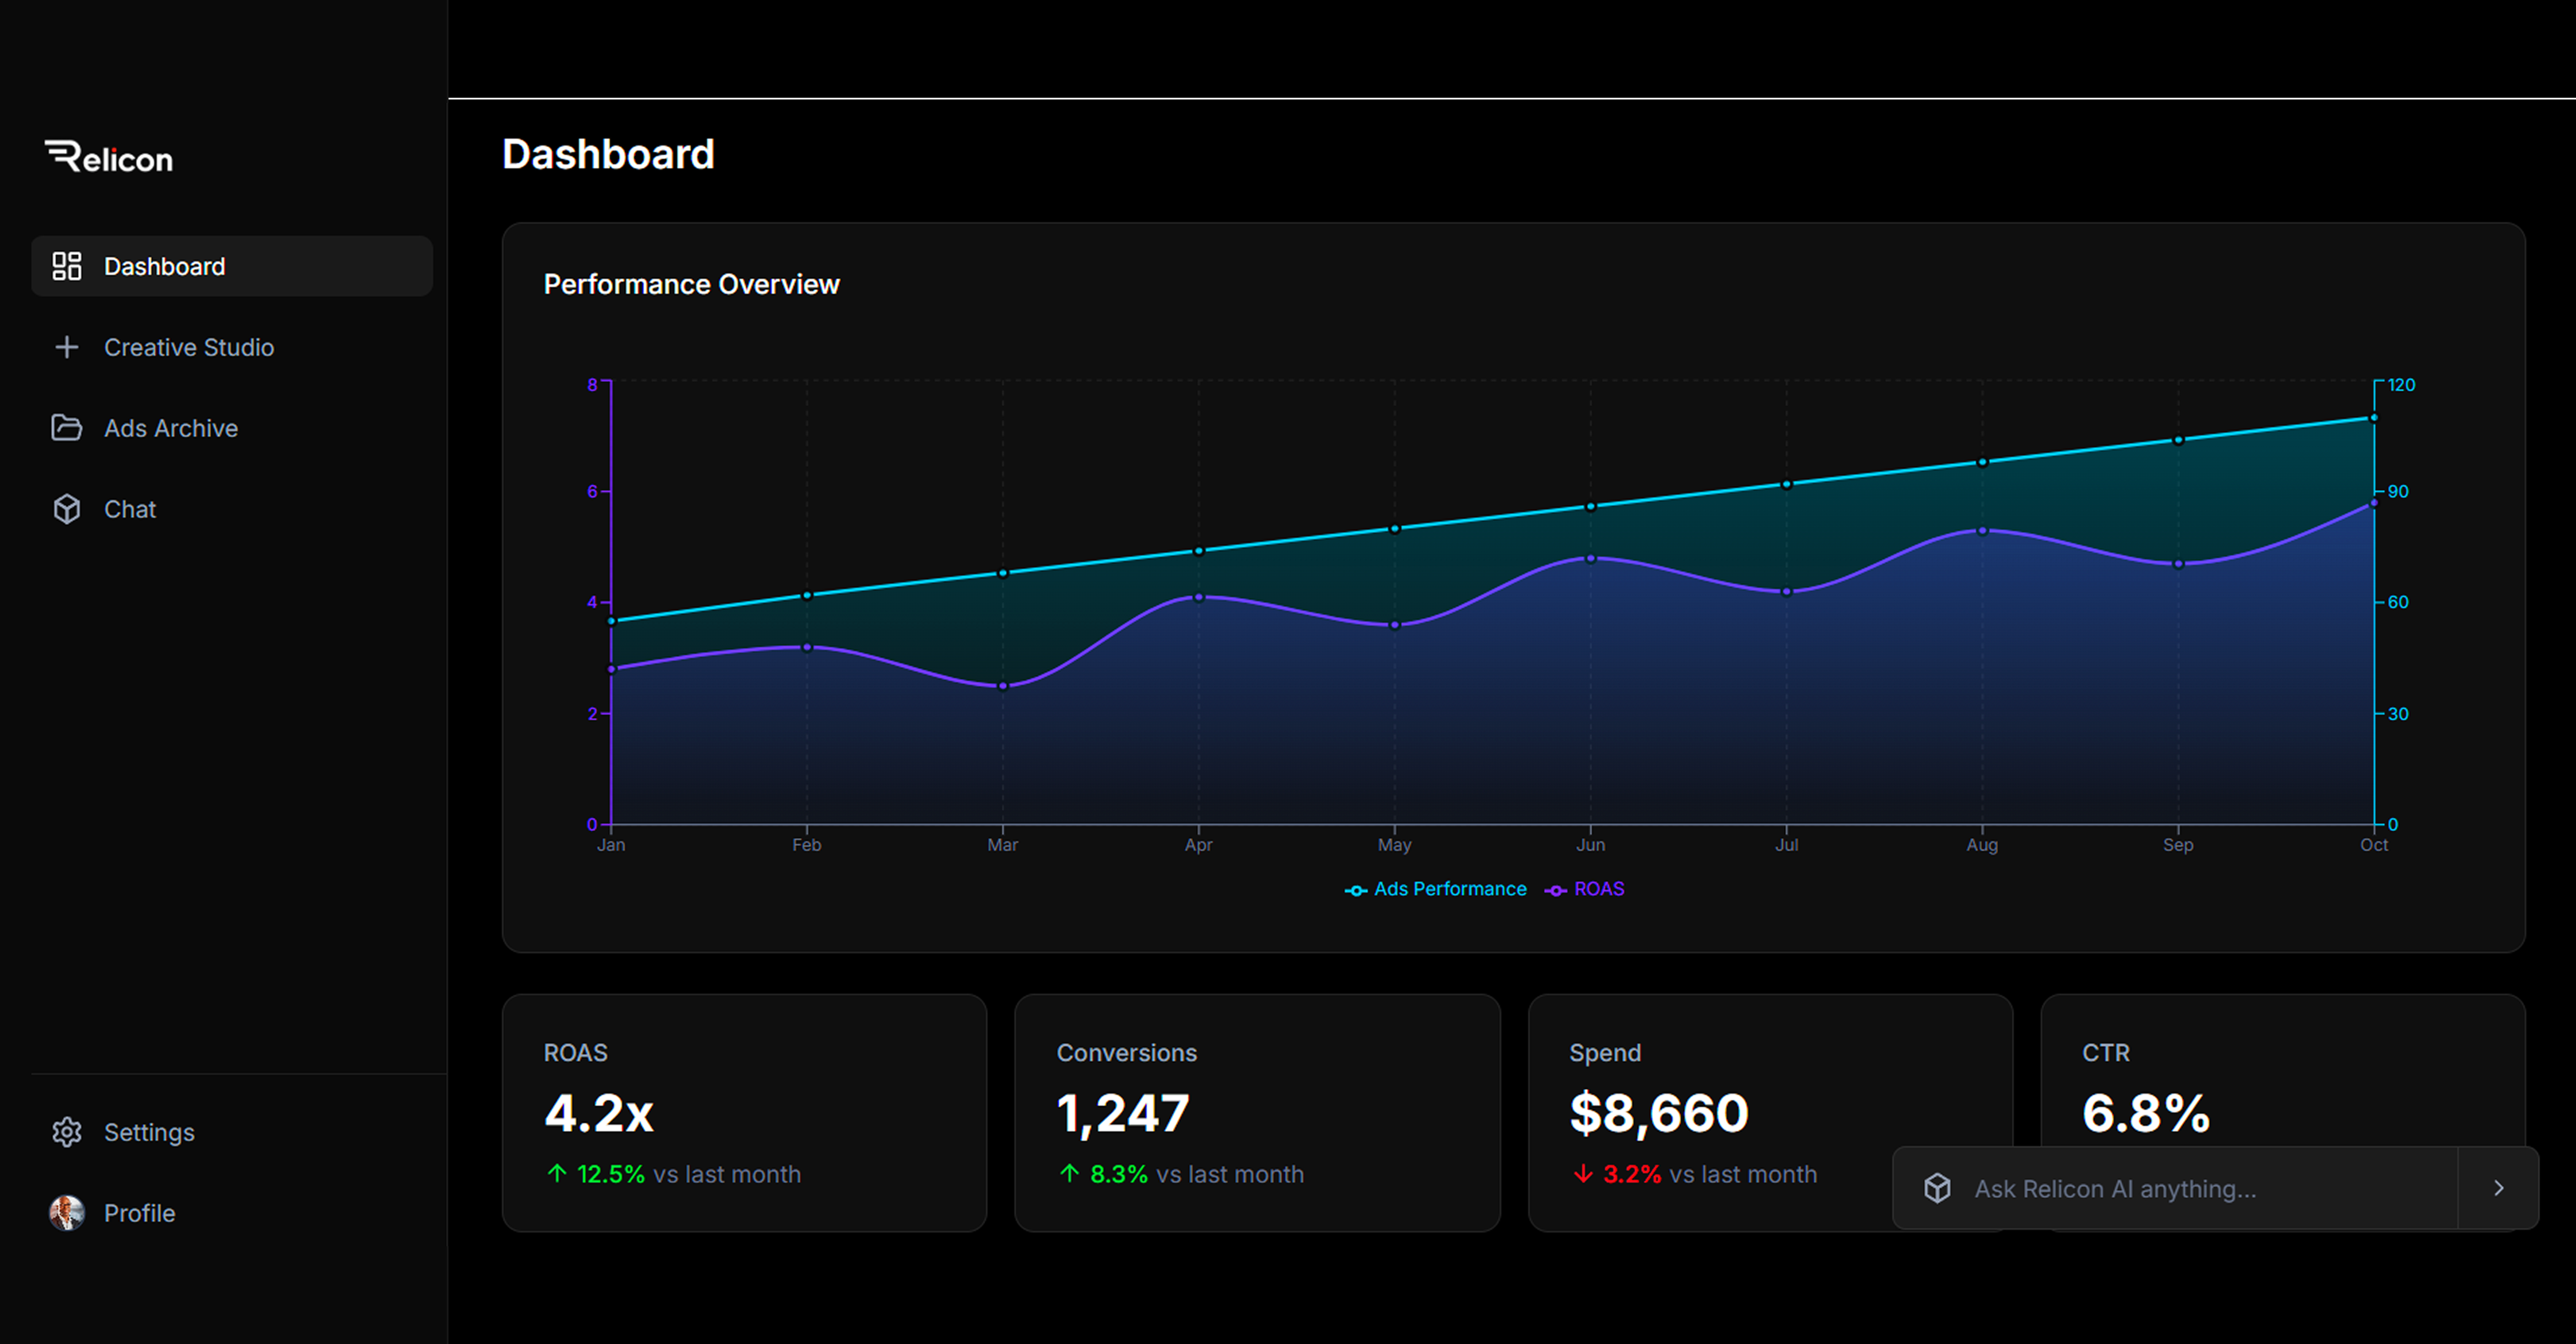Click the Profile avatar photo
This screenshot has height=1344, width=2576.
67,1213
